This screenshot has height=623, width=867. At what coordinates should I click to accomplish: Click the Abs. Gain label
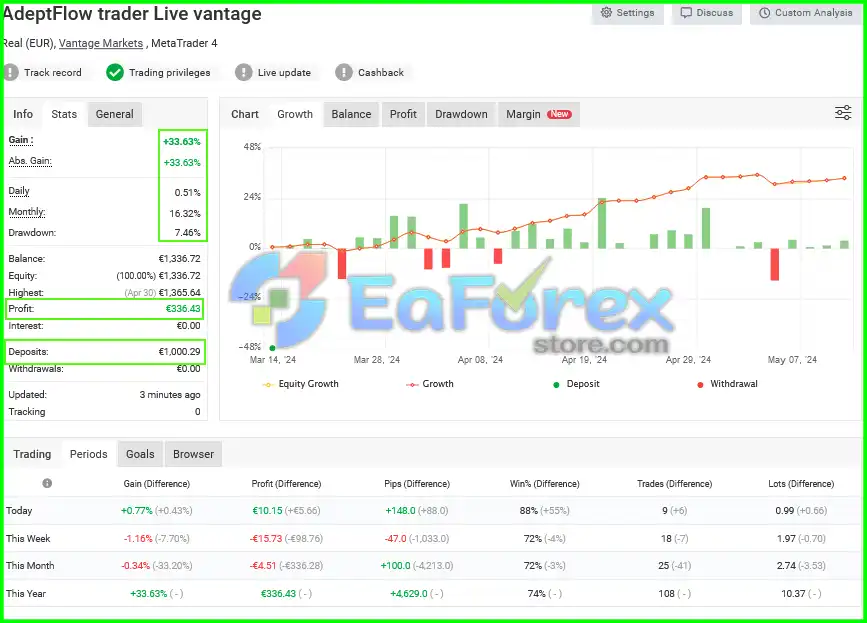(x=30, y=161)
